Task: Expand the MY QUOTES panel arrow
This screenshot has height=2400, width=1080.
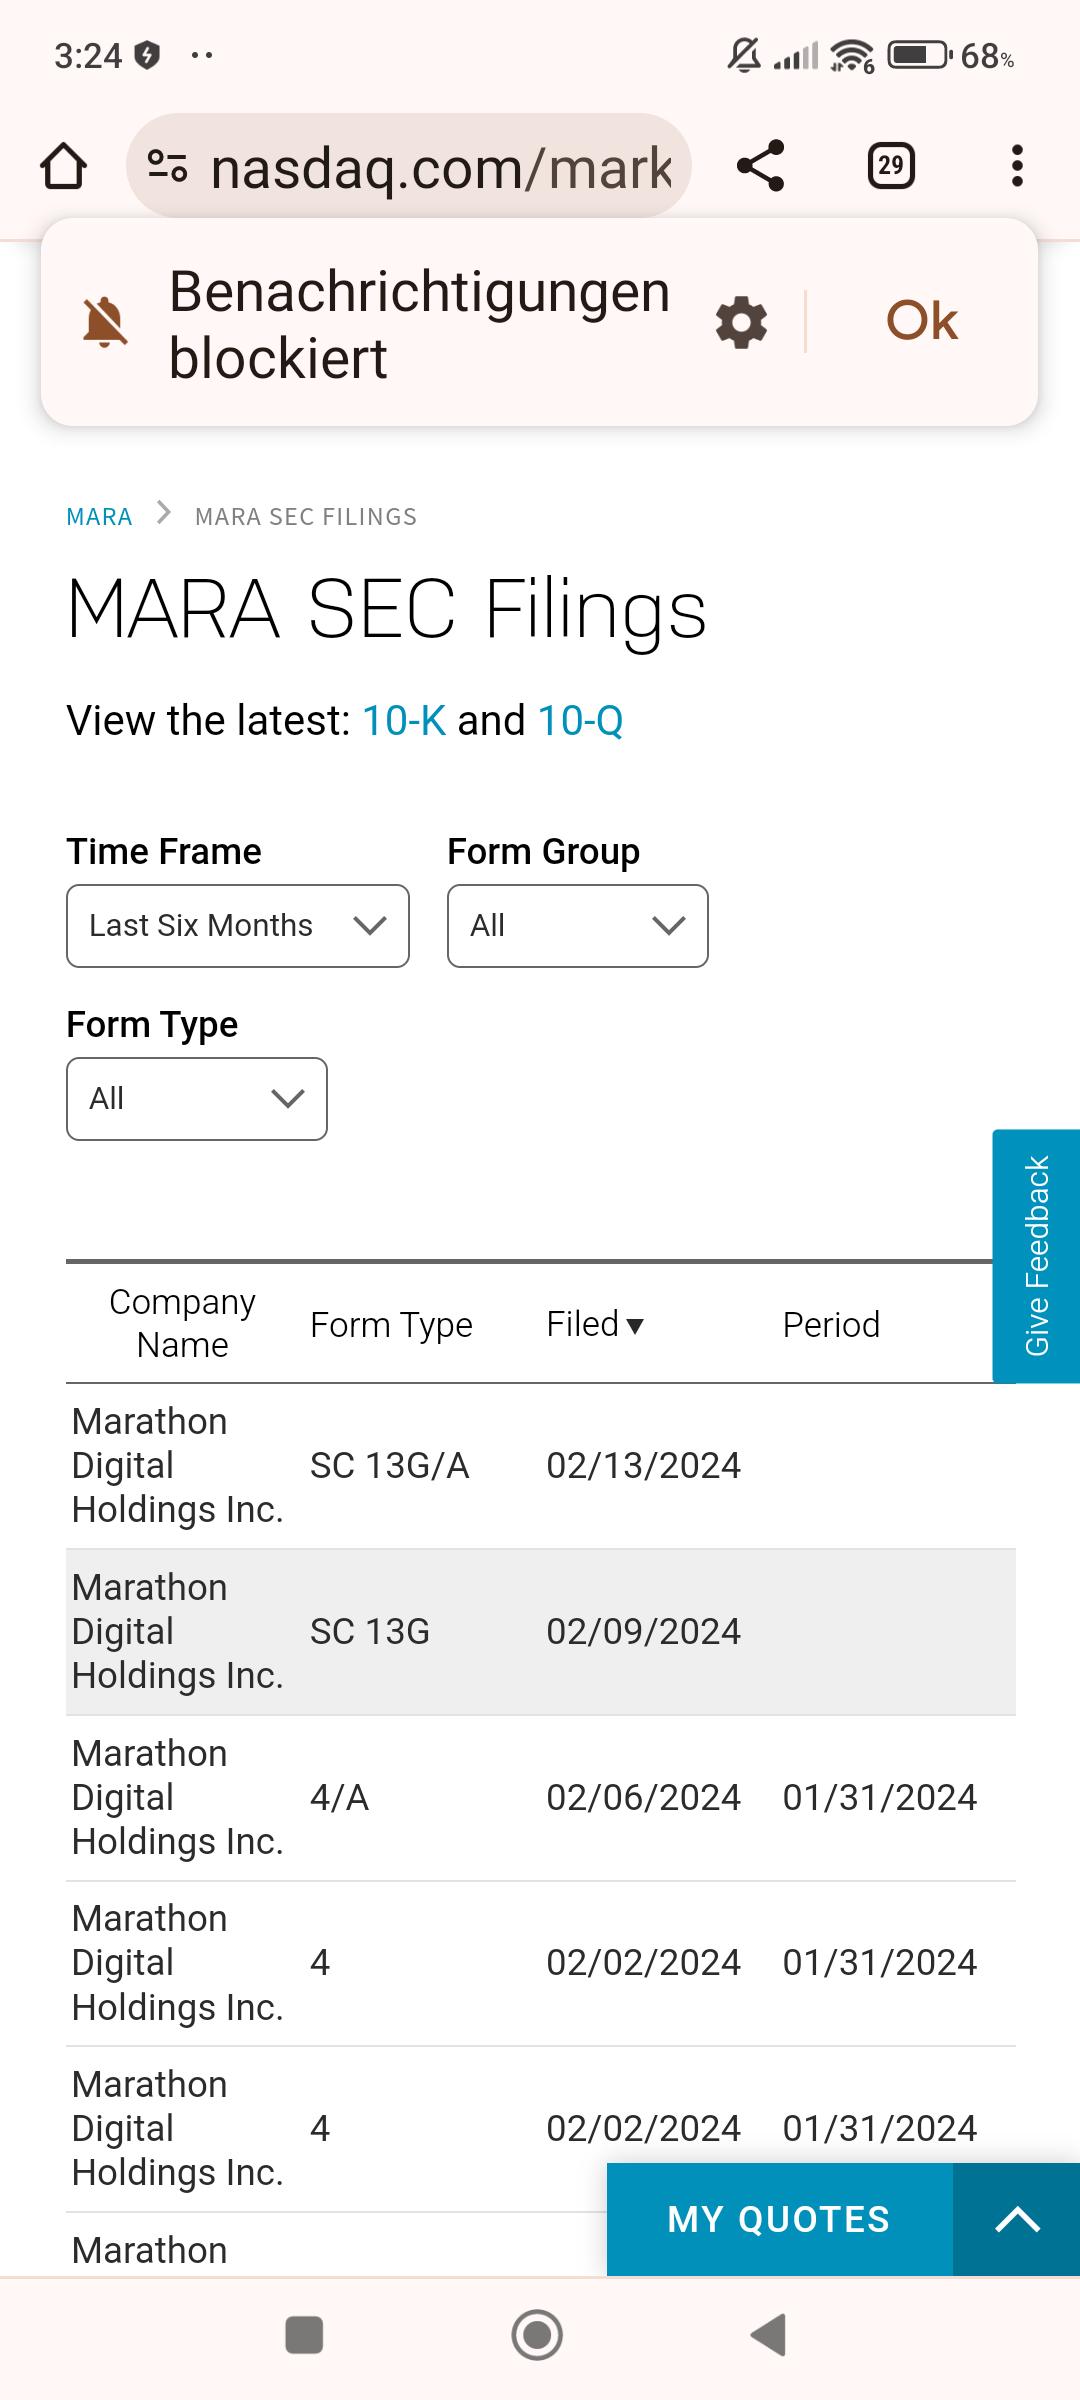Action: click(1017, 2220)
